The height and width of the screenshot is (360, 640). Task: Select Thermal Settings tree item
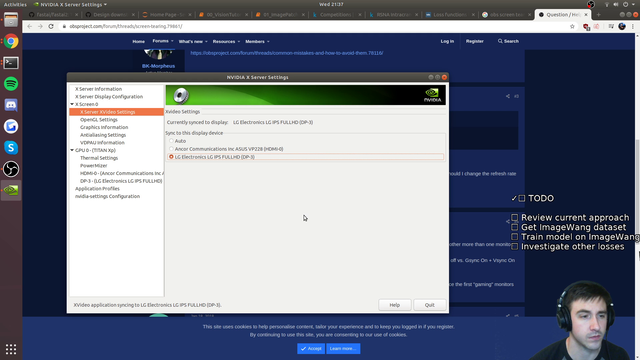(x=99, y=158)
